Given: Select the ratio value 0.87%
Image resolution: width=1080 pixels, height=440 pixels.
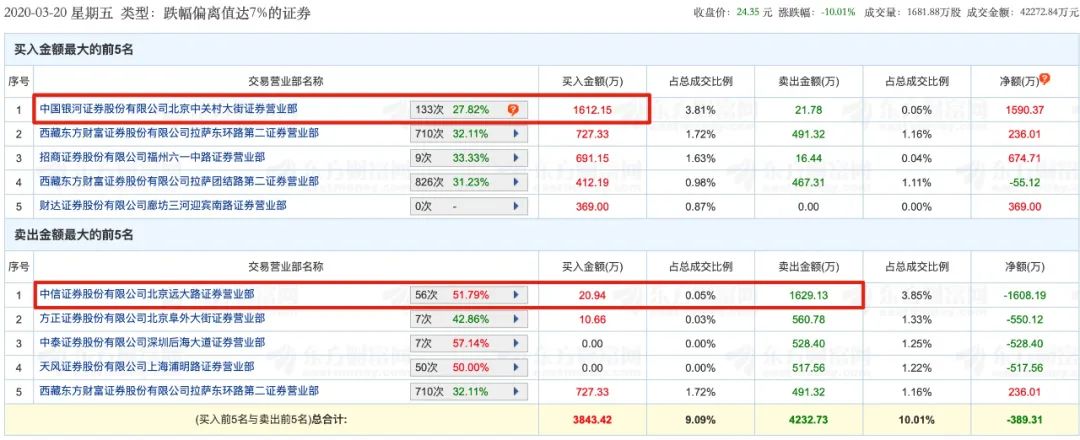Looking at the screenshot, I should click(x=700, y=207).
